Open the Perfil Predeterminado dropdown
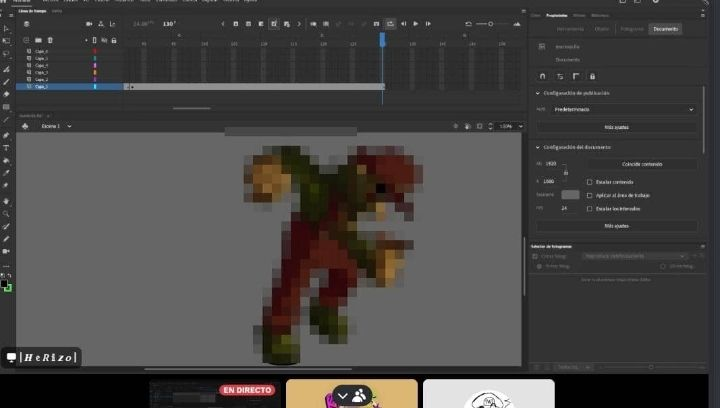The width and height of the screenshot is (720, 408). [x=623, y=110]
